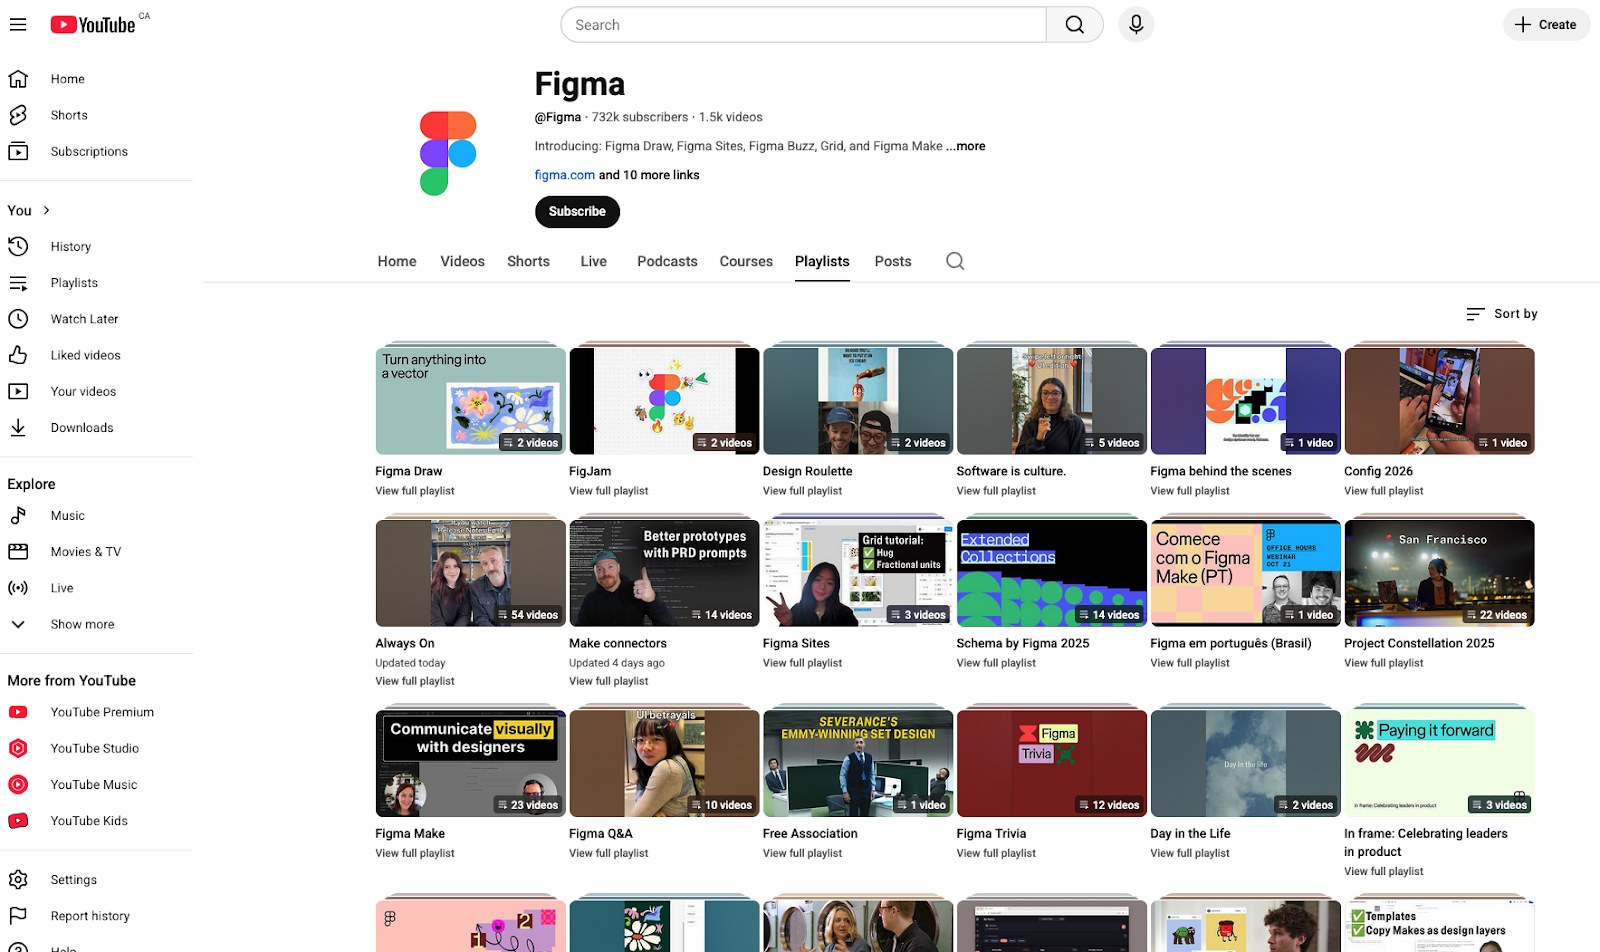Open YouTube Music icon

tap(18, 784)
